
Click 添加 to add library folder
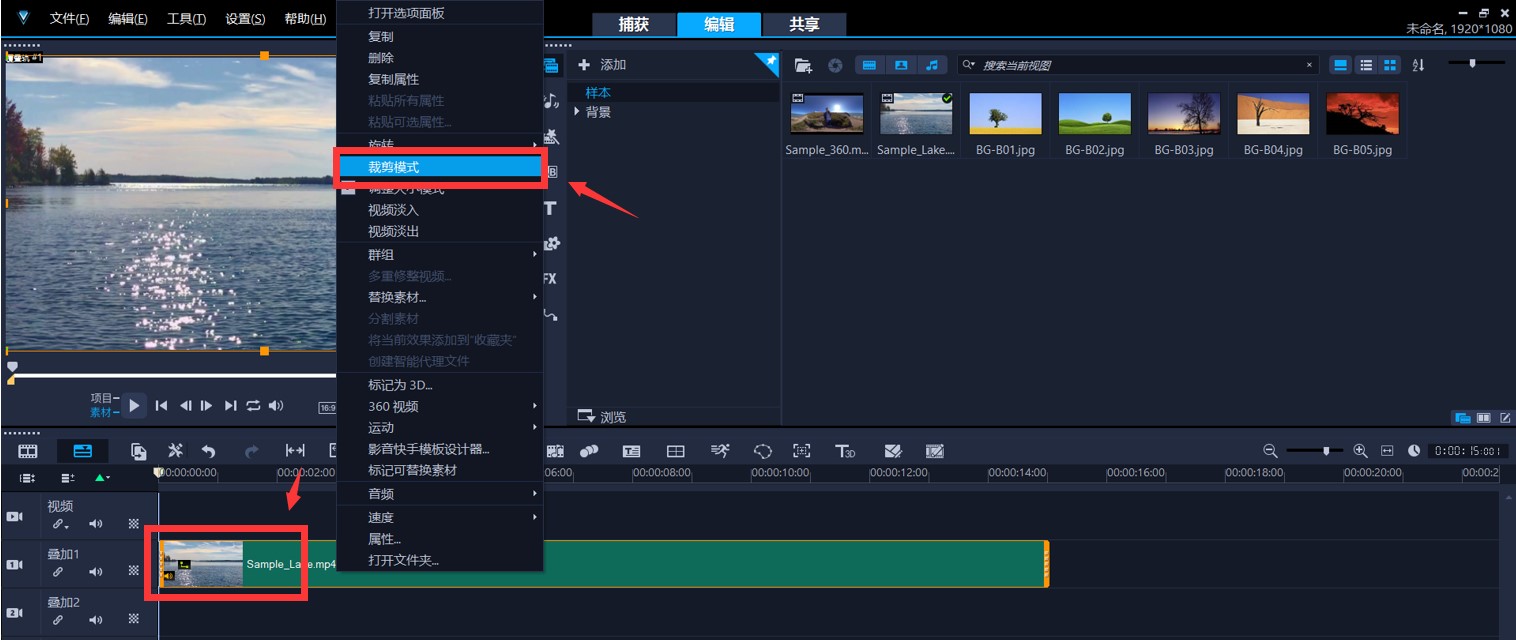tap(602, 65)
